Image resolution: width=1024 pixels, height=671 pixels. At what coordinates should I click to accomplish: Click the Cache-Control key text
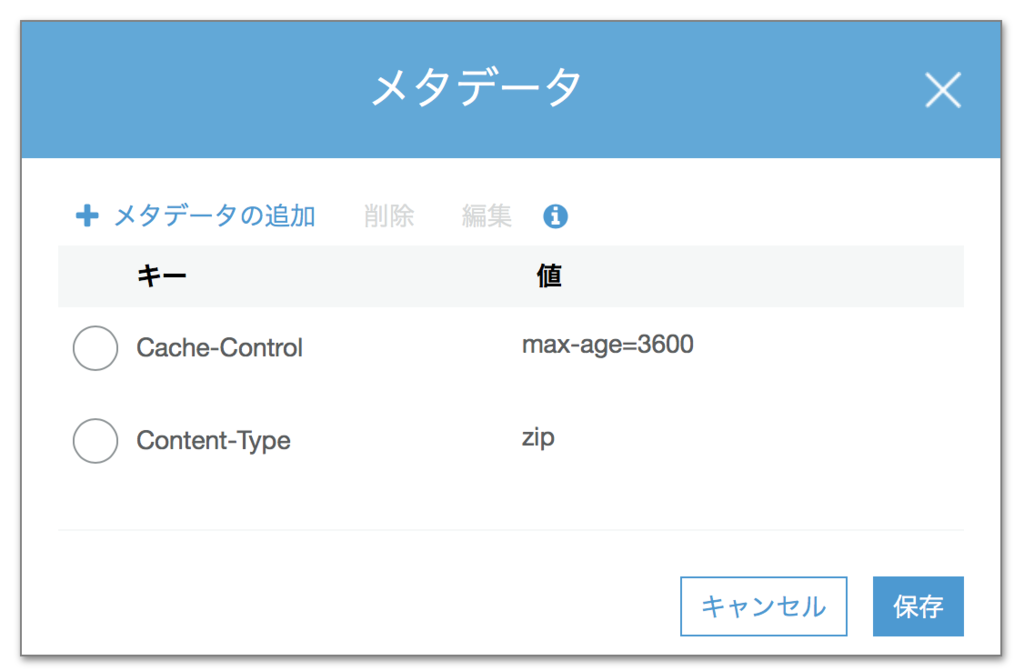219,348
